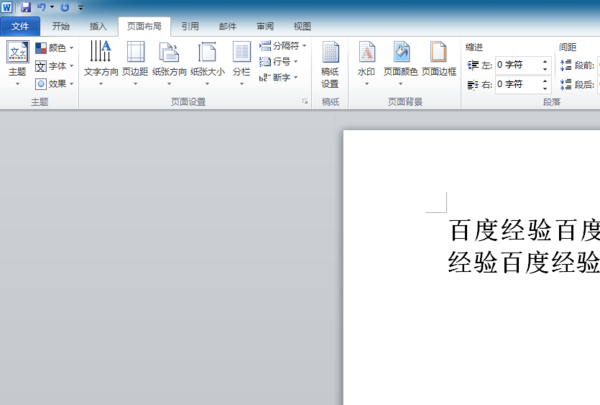Click the Save icon in quick access toolbar
600x405 pixels.
click(x=26, y=7)
